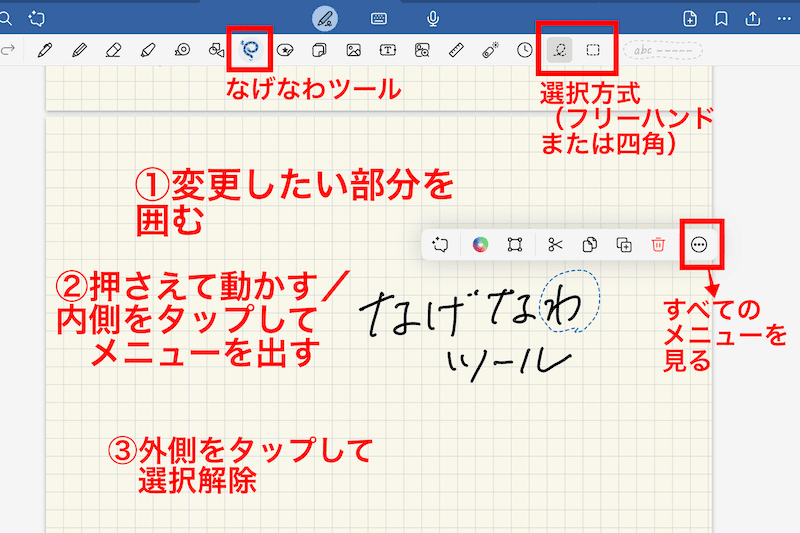Delete selection with red trash icon
Screen dimensions: 800x533
click(658, 244)
